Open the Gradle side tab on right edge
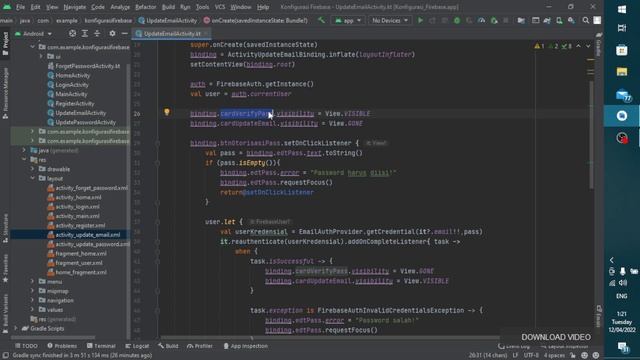This screenshot has height=360, width=640. click(x=599, y=45)
